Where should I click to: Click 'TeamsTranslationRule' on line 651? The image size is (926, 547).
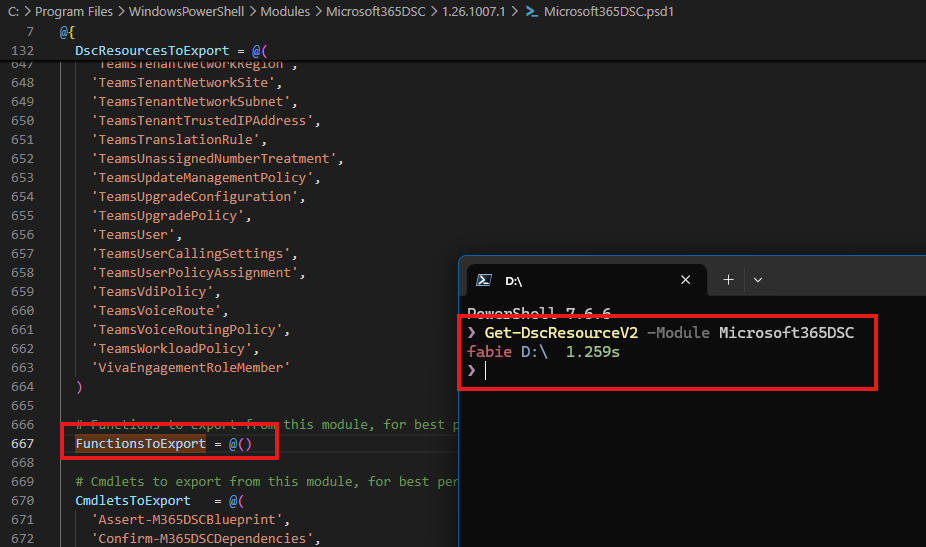[175, 139]
